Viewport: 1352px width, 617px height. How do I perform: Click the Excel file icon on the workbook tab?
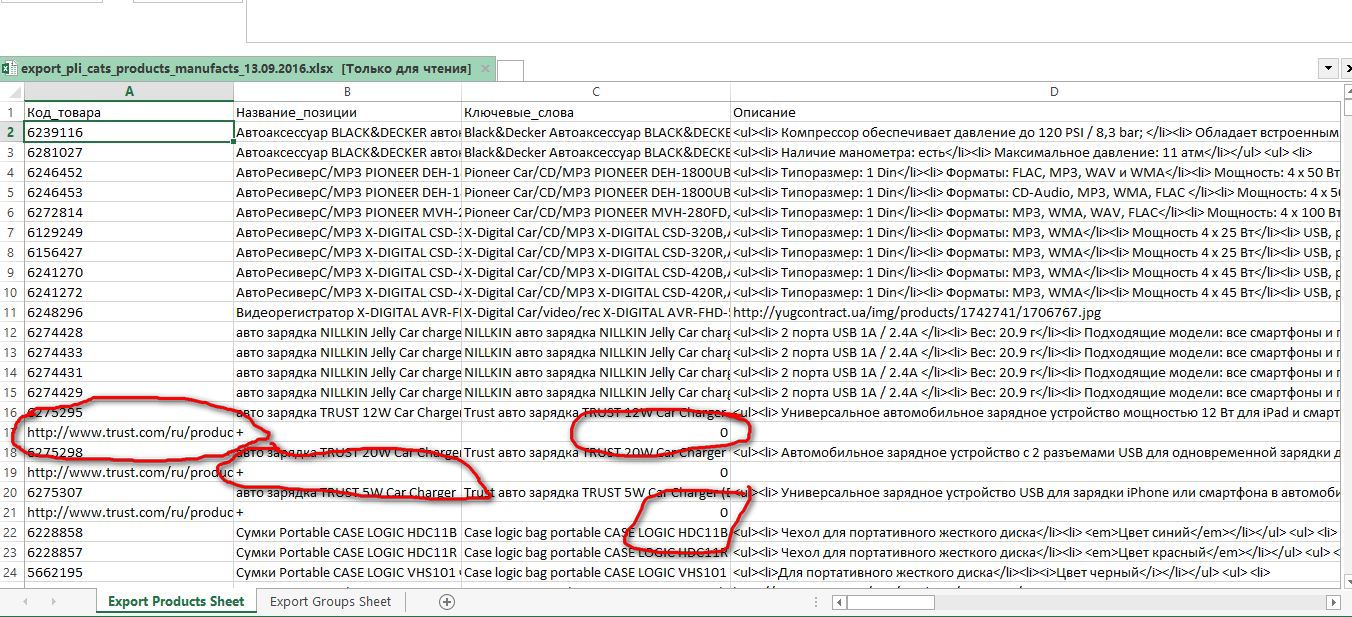8,69
